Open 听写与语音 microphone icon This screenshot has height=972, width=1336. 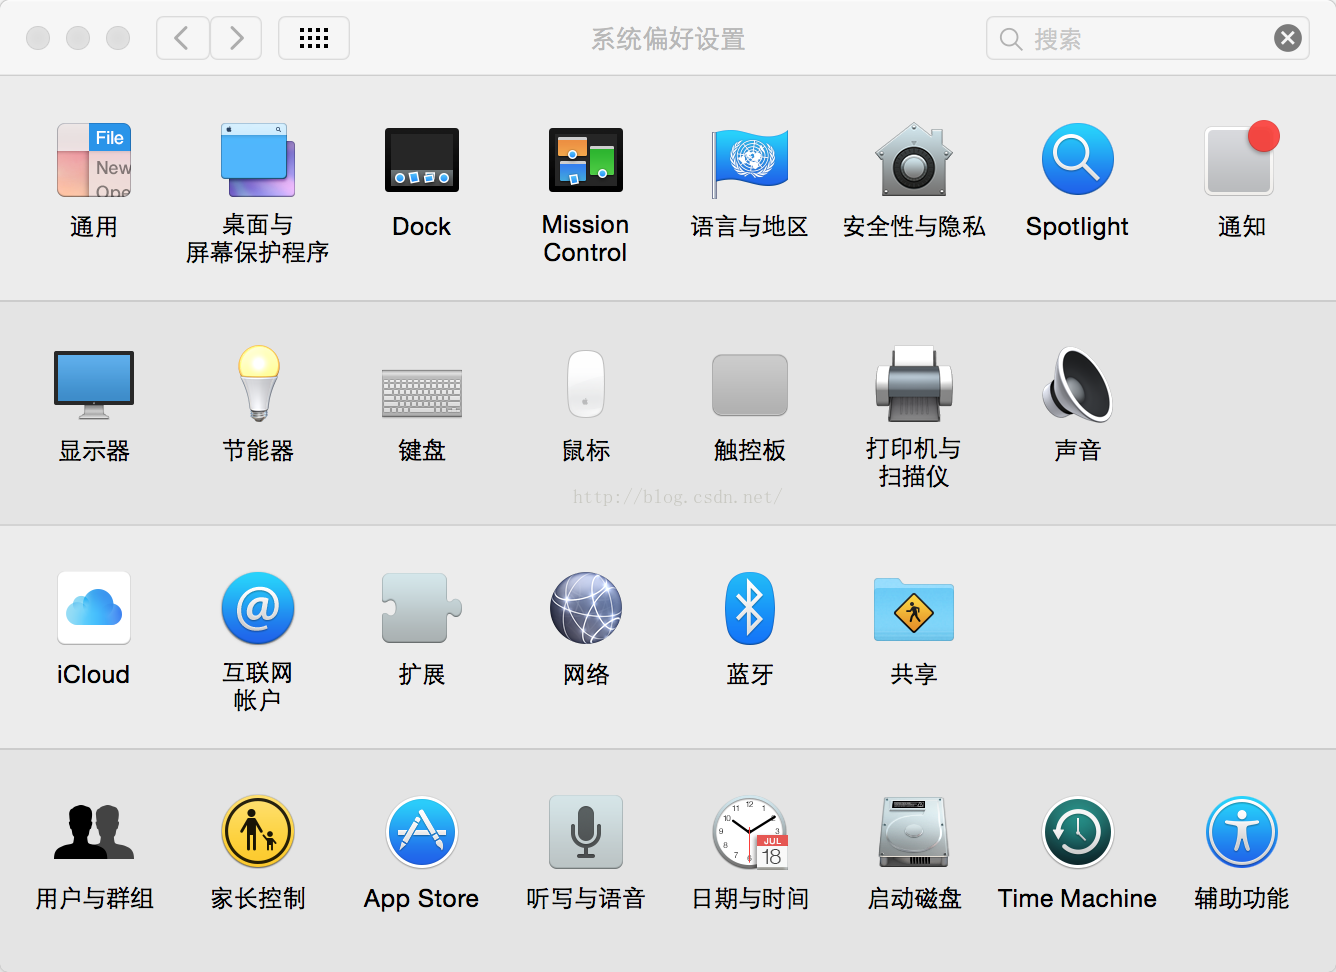(x=586, y=832)
